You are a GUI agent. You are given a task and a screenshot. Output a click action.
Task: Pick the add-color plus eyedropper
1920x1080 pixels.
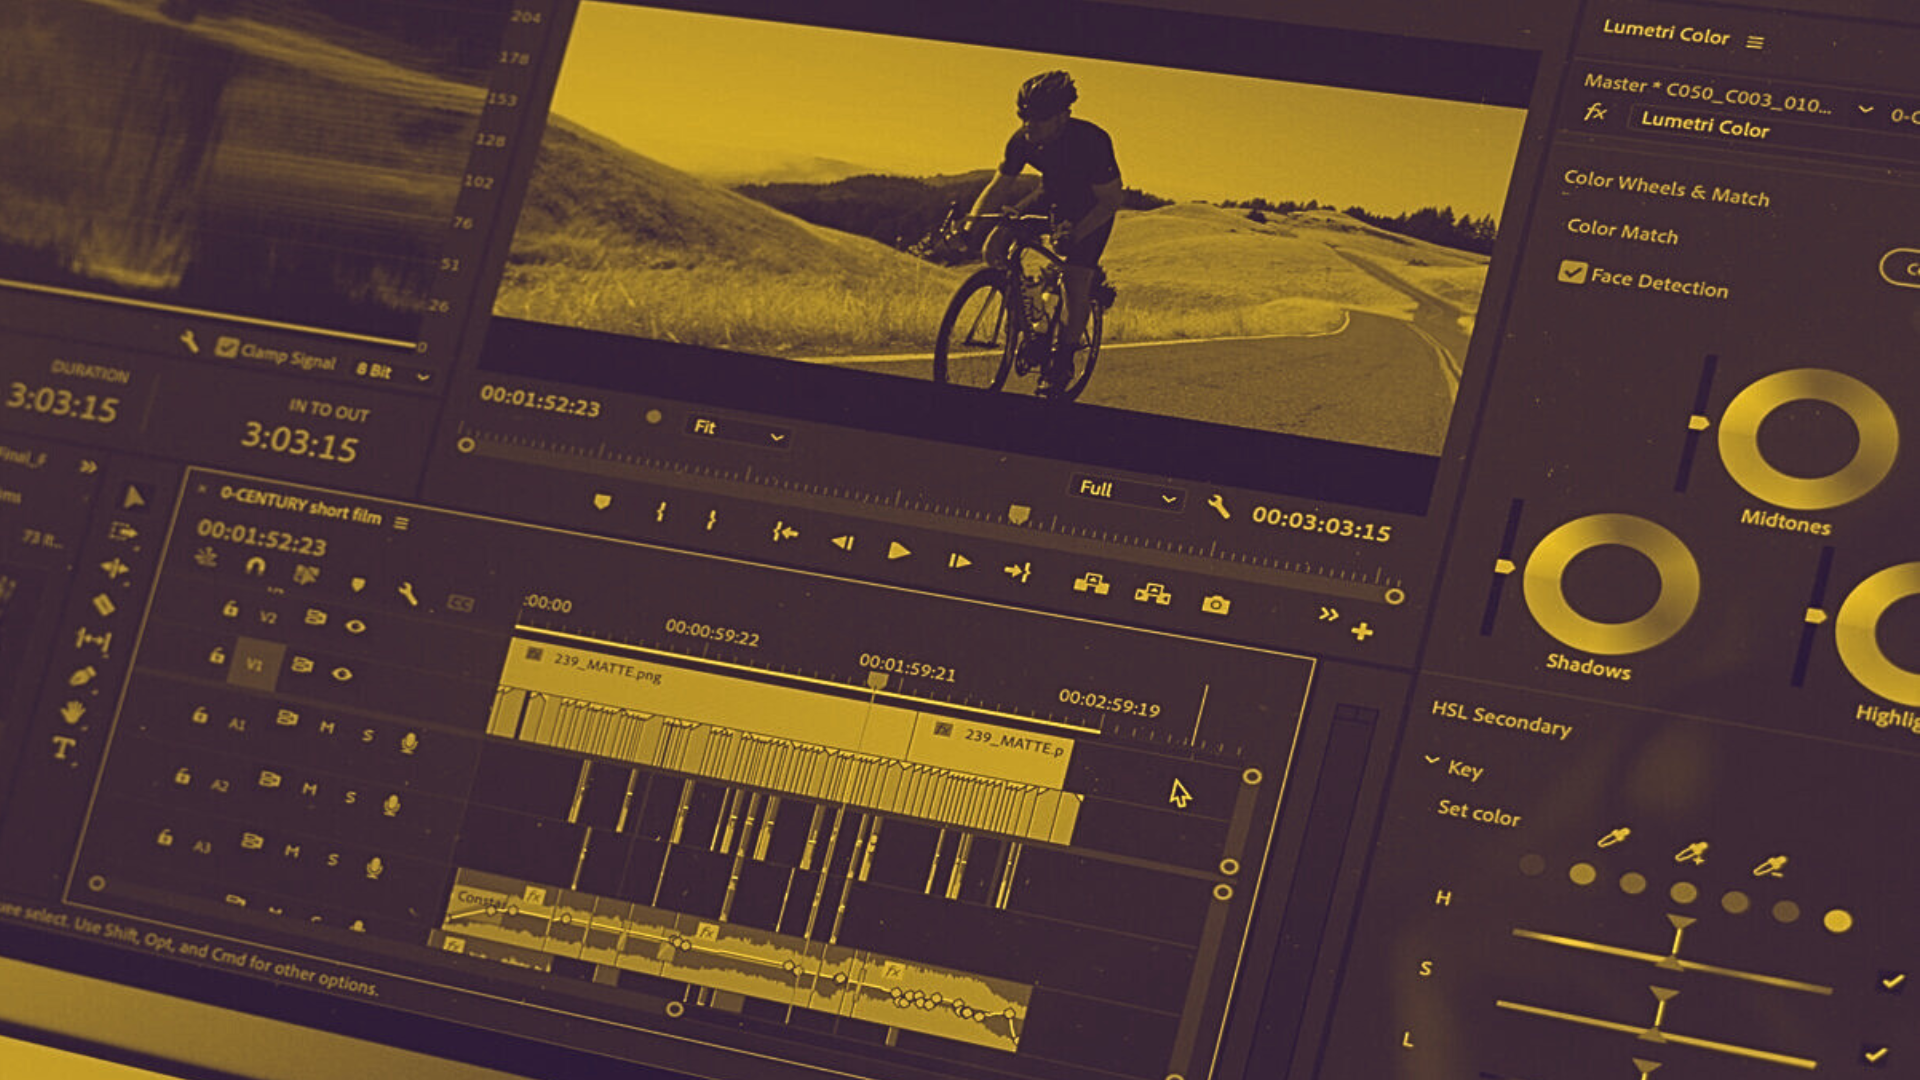tap(1691, 852)
